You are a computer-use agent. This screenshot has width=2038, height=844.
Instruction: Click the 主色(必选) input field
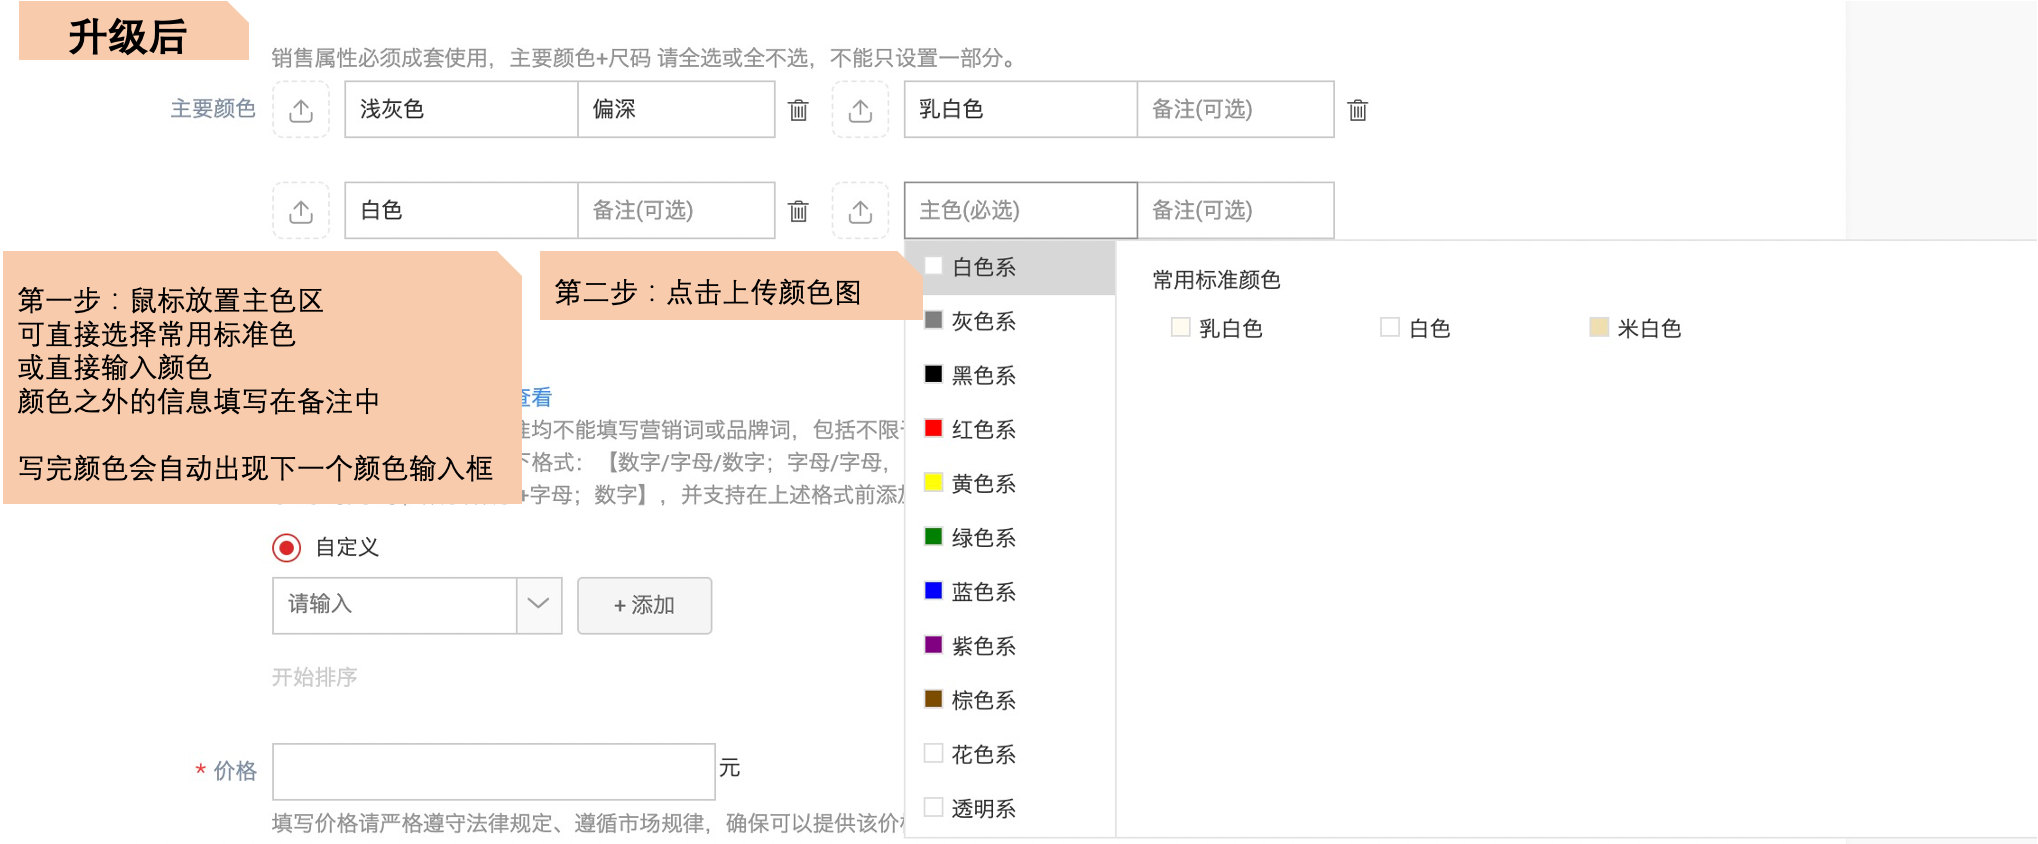1020,211
